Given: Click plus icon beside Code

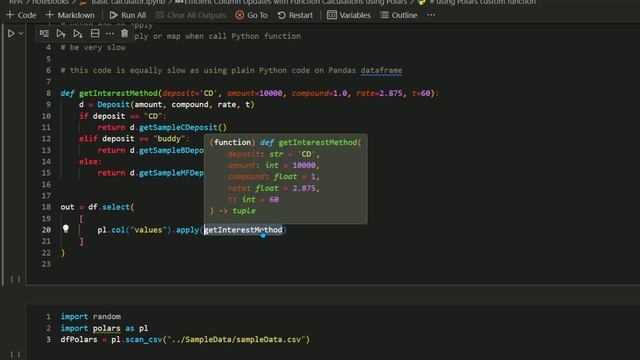Looking at the screenshot, I should pos(10,15).
